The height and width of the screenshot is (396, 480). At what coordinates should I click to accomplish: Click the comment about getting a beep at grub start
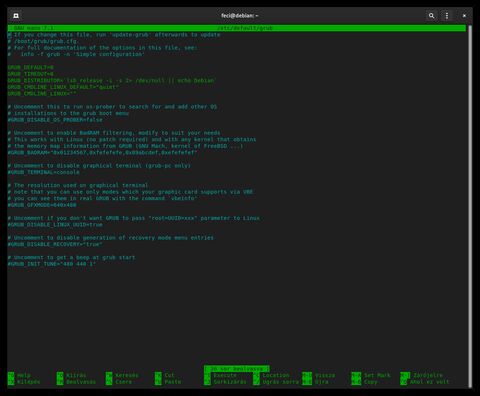click(x=71, y=257)
